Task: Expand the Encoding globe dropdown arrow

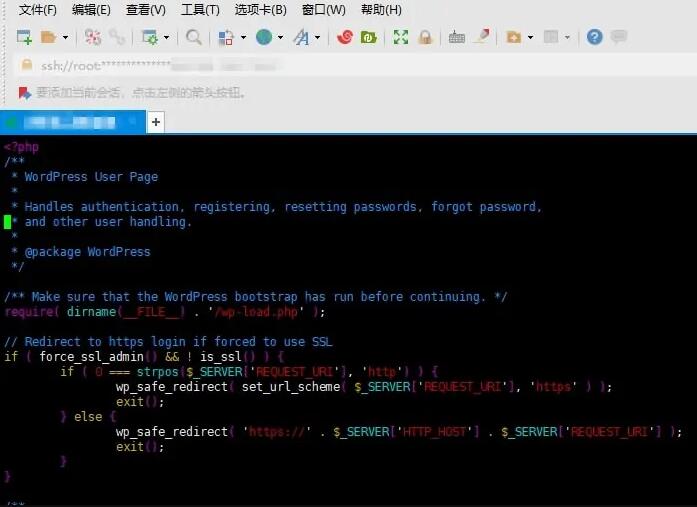Action: (x=280, y=37)
